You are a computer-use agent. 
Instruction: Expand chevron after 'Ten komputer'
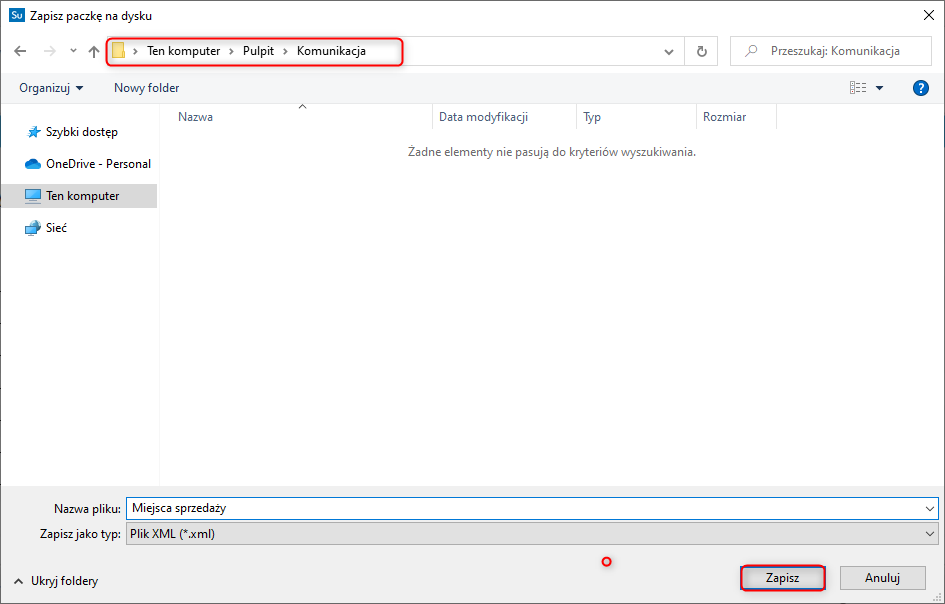pyautogui.click(x=231, y=51)
